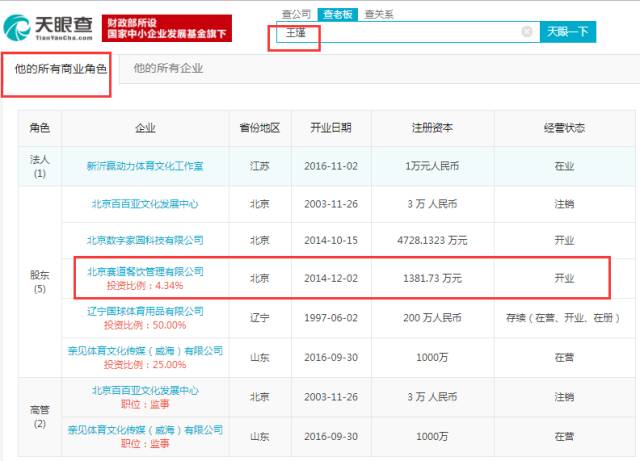Click the 经营状态 column header
The width and height of the screenshot is (640, 461).
click(564, 128)
